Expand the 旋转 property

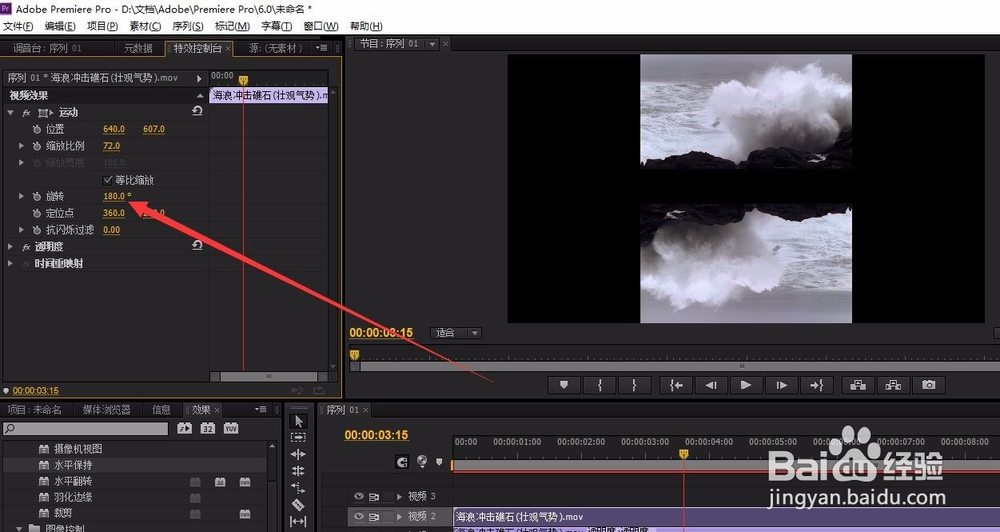coord(21,196)
